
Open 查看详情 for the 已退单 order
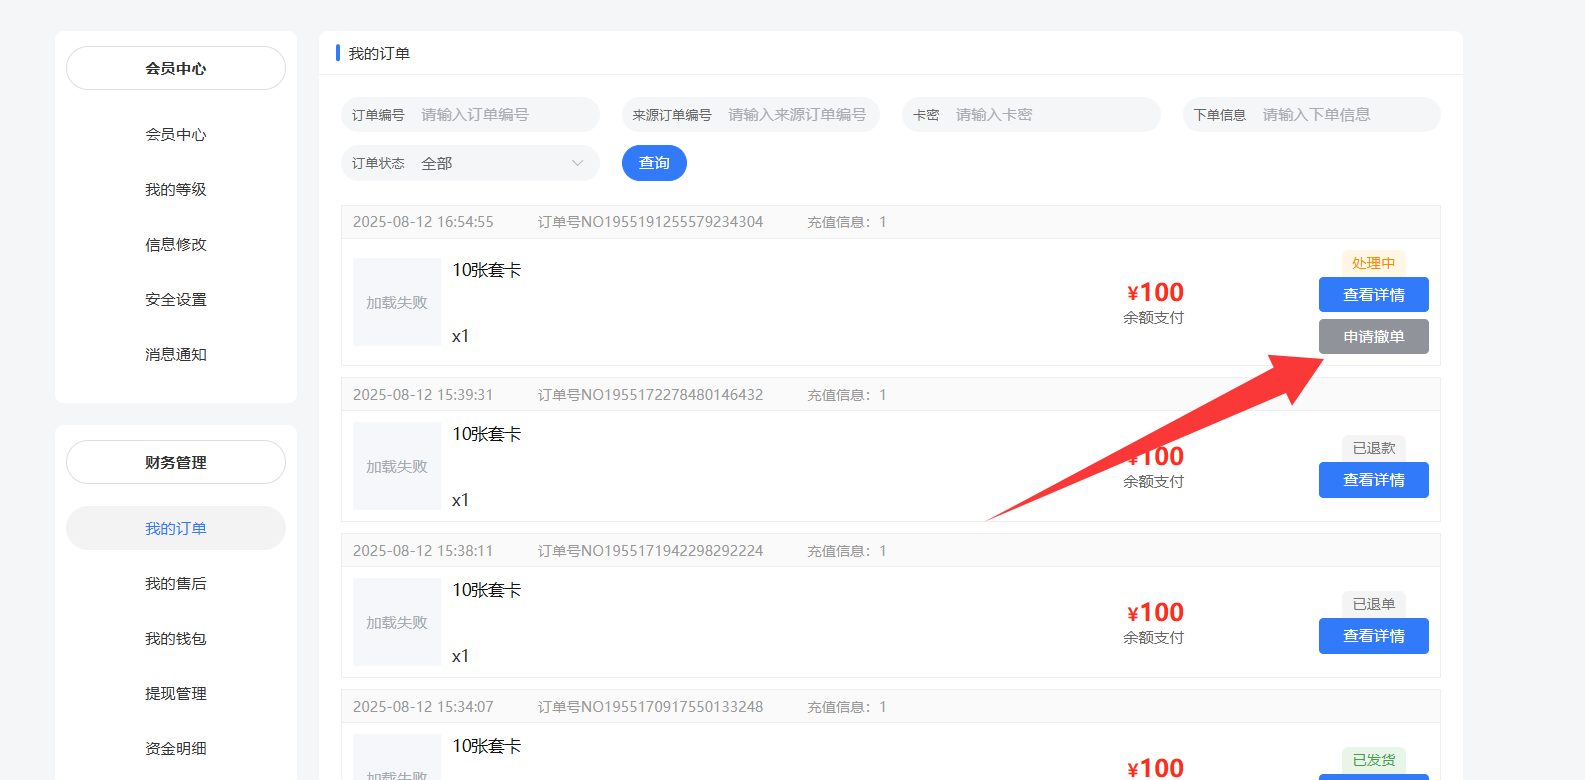[x=1373, y=636]
